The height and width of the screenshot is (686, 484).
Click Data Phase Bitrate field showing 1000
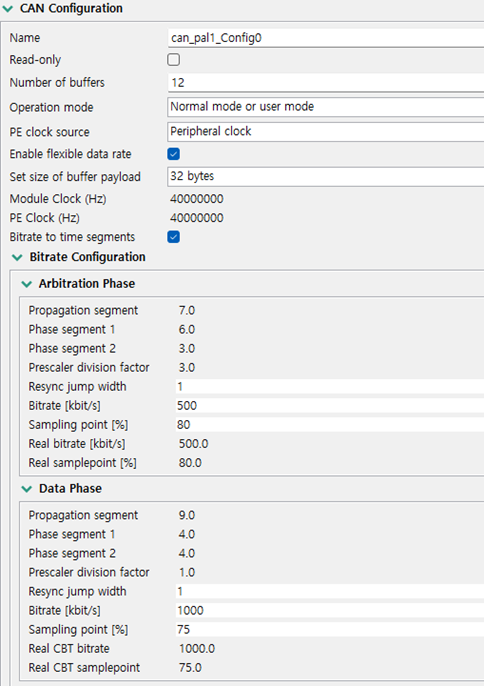pos(330,610)
